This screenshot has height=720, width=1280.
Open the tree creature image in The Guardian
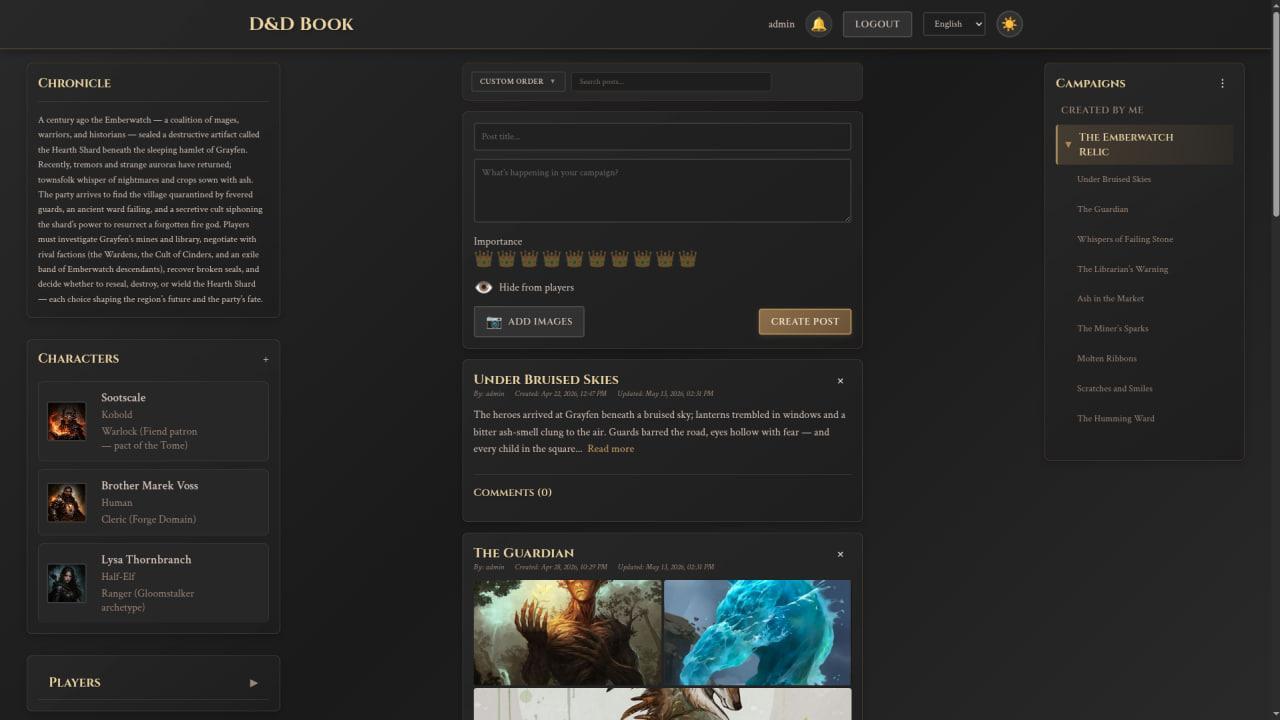click(x=567, y=633)
